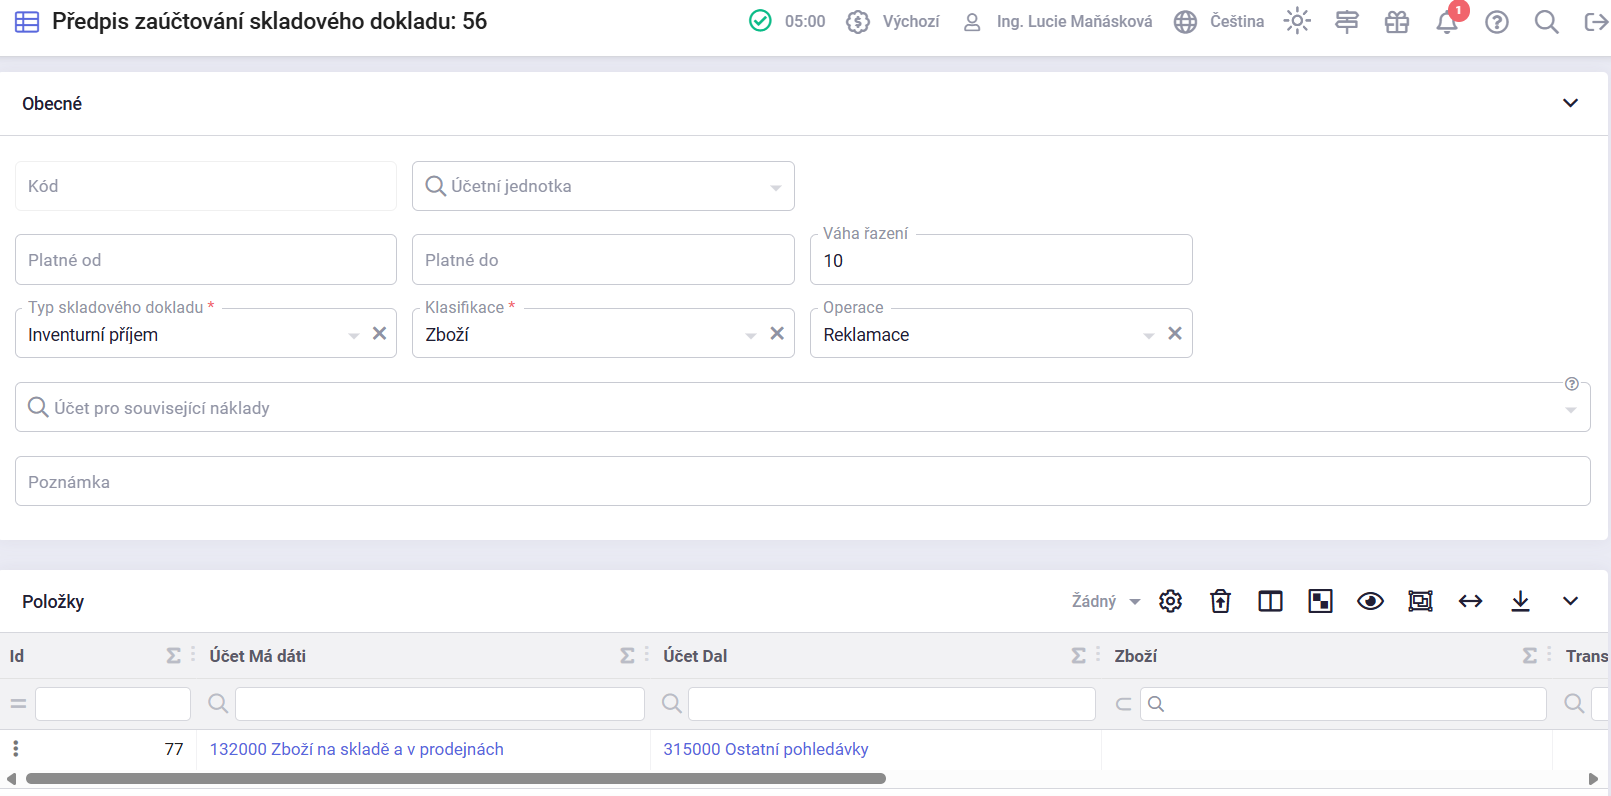This screenshot has height=796, width=1611.
Task: Open the notifications bell
Action: [1446, 22]
